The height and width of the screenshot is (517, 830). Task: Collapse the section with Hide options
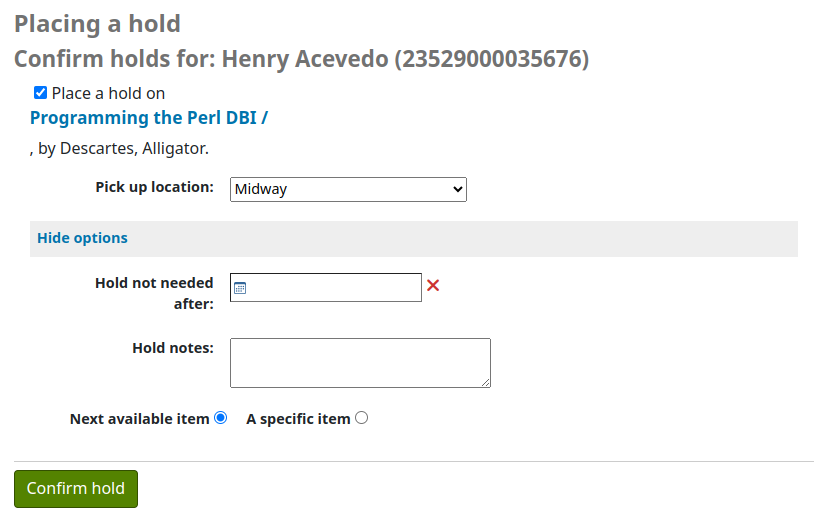click(82, 238)
